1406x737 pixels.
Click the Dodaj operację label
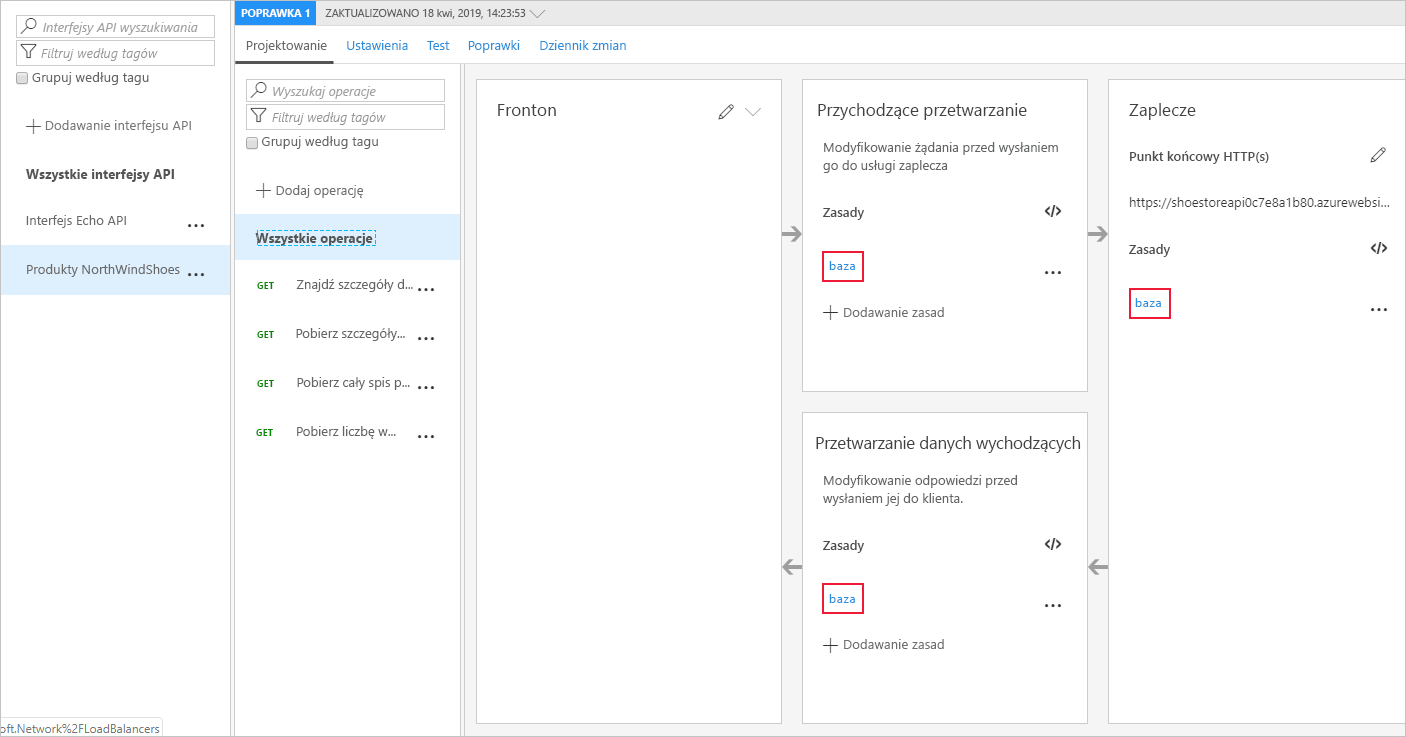pyautogui.click(x=319, y=190)
